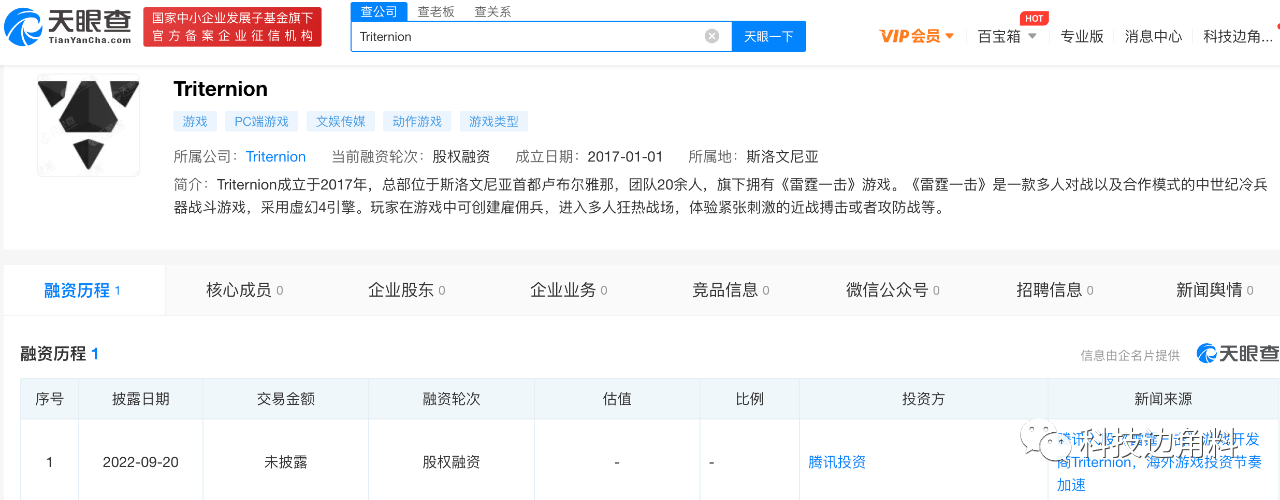Viewport: 1280px width, 500px height.
Task: Open 消息中心
Action: (1153, 36)
